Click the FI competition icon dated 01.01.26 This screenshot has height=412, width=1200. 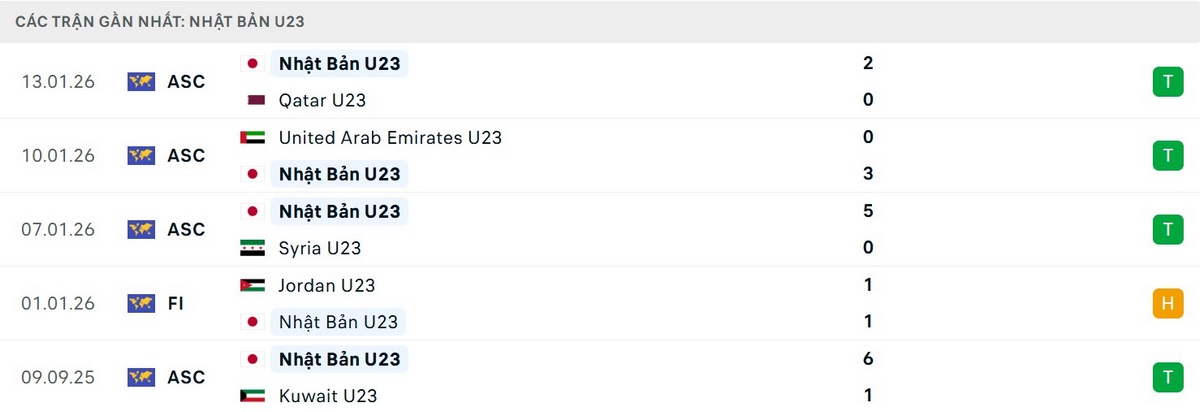pos(141,303)
